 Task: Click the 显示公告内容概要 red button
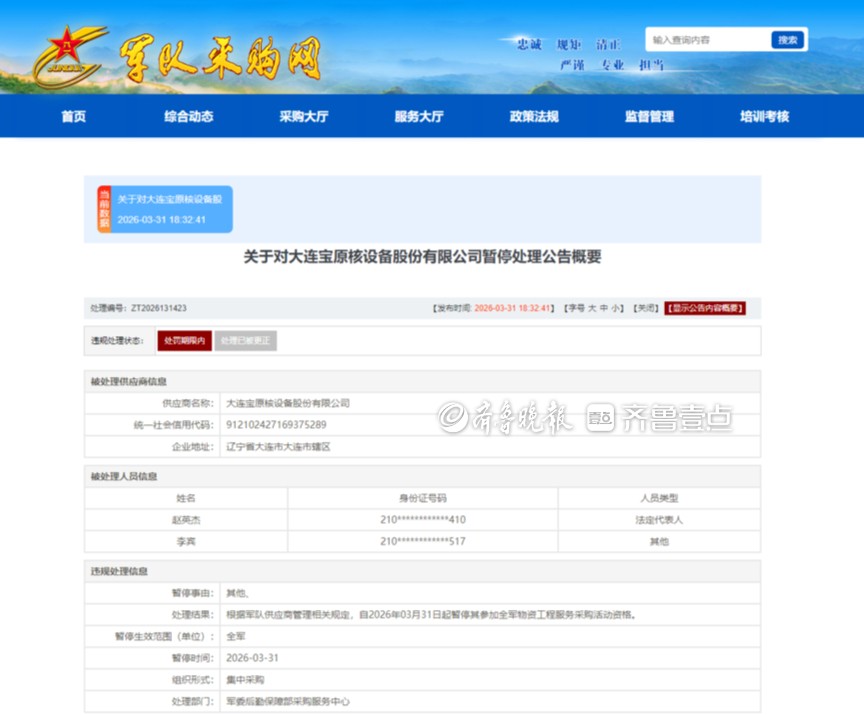[705, 308]
